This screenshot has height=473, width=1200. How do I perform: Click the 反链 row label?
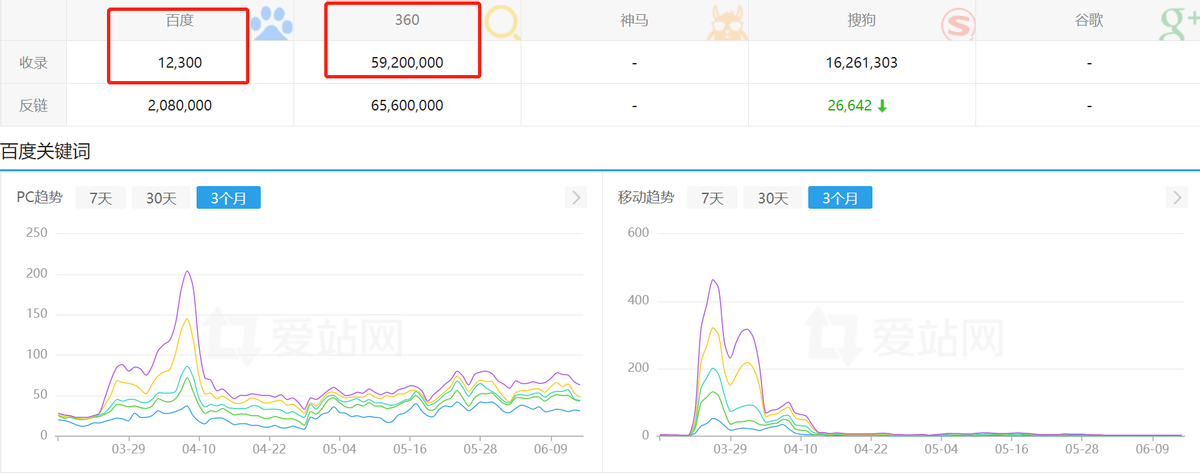click(x=34, y=105)
